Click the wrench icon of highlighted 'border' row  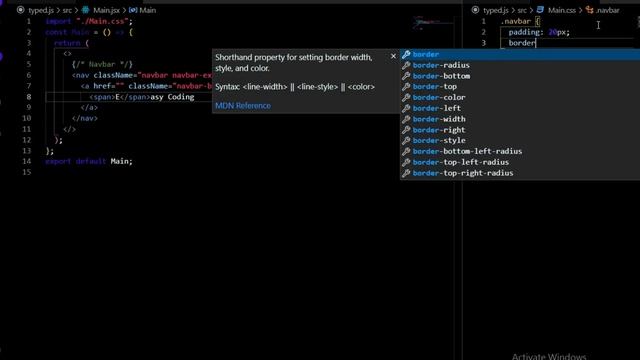click(x=406, y=54)
